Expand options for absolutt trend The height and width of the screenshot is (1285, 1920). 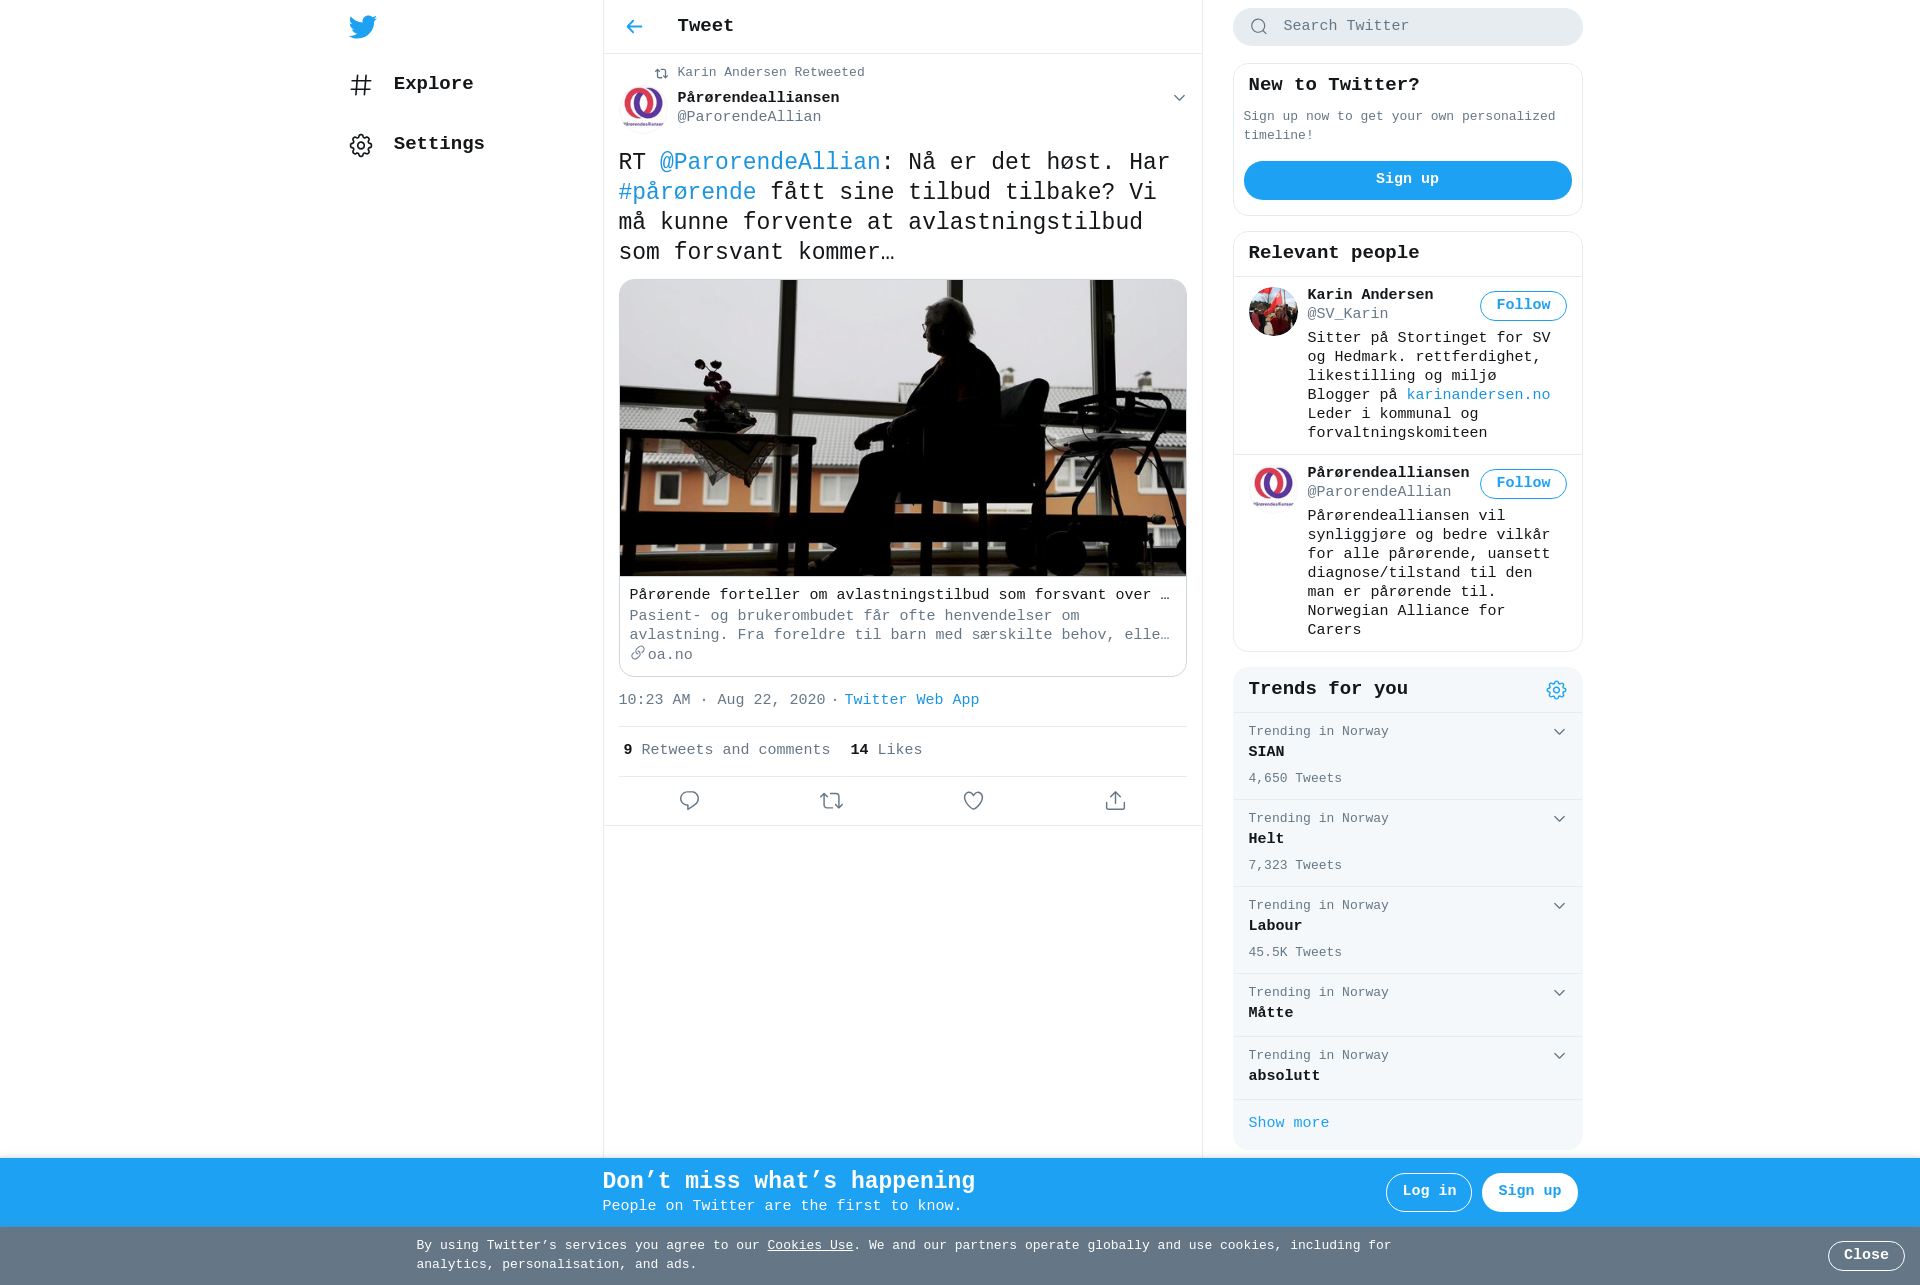[1559, 1056]
